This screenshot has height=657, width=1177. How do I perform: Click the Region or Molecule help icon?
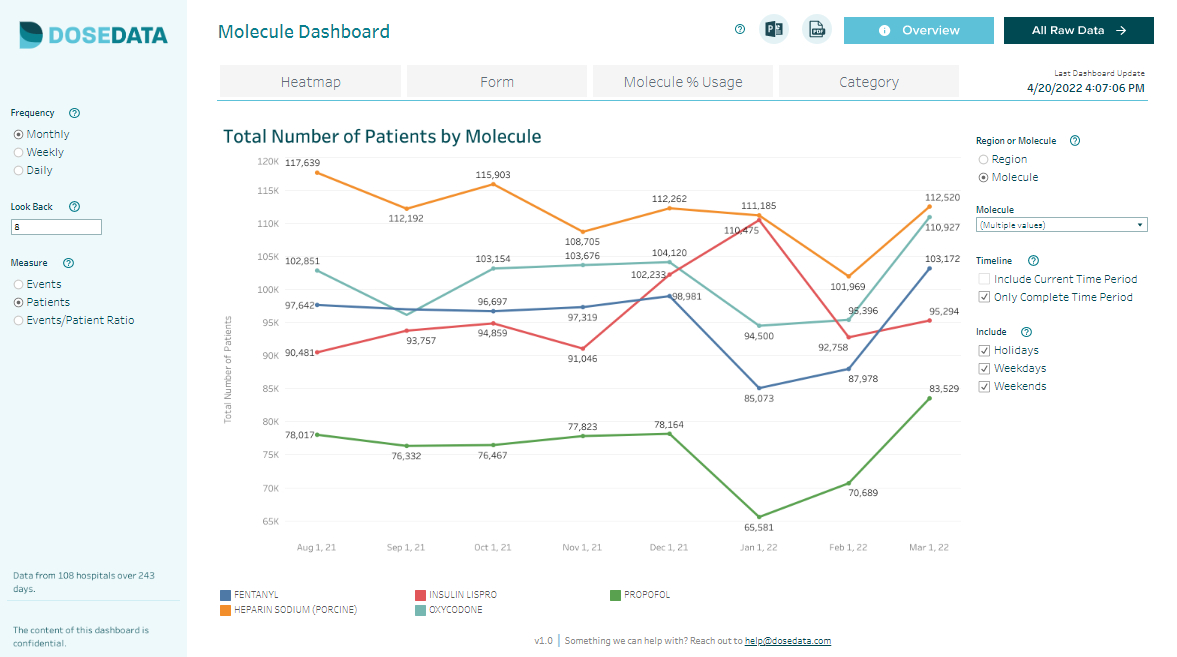pyautogui.click(x=1075, y=141)
